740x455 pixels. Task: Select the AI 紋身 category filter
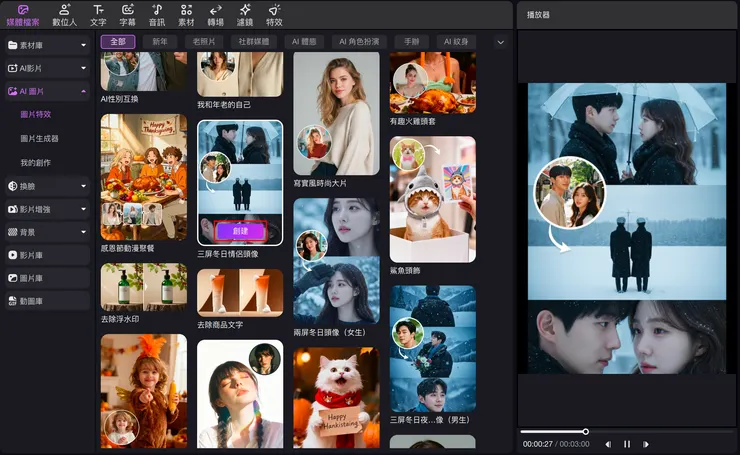pyautogui.click(x=456, y=42)
